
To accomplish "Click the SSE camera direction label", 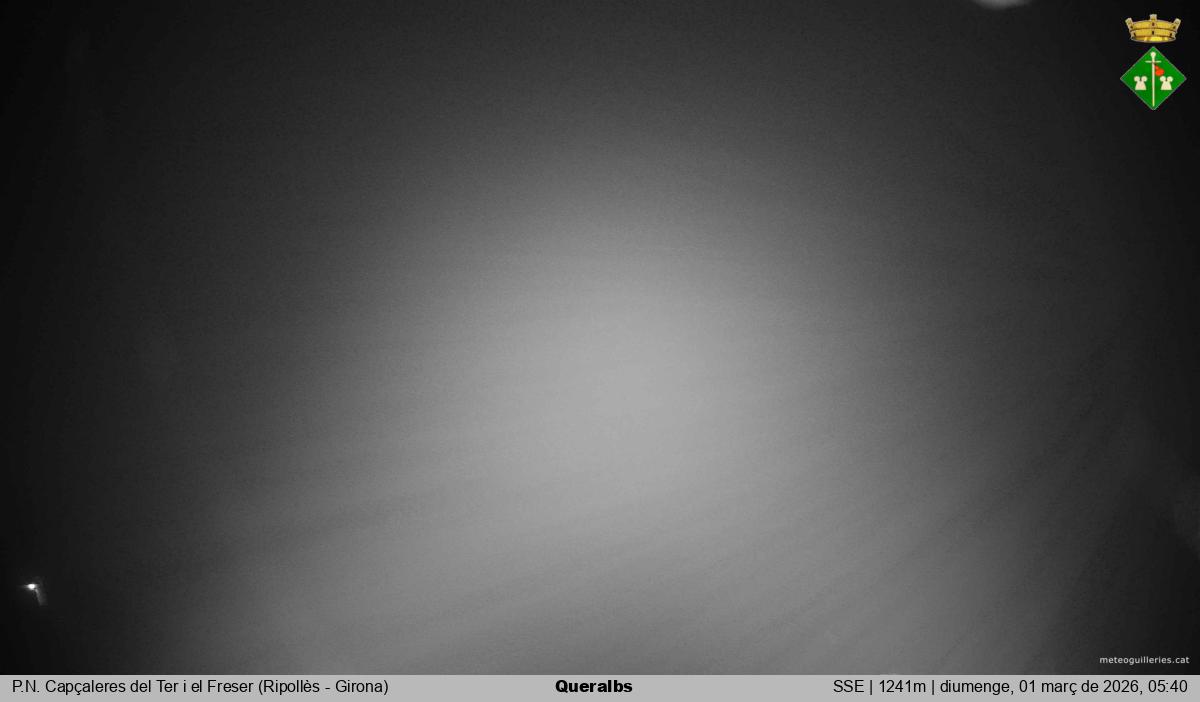I will pos(848,687).
